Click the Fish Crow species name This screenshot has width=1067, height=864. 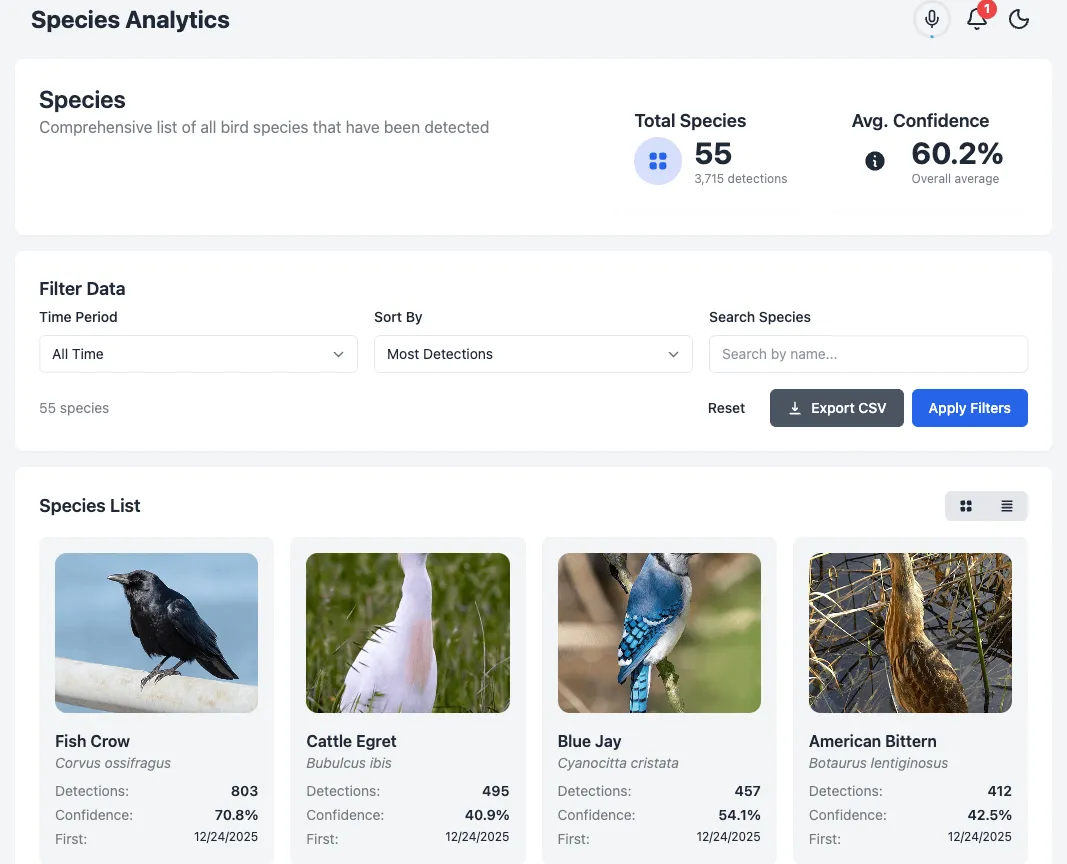click(x=92, y=741)
